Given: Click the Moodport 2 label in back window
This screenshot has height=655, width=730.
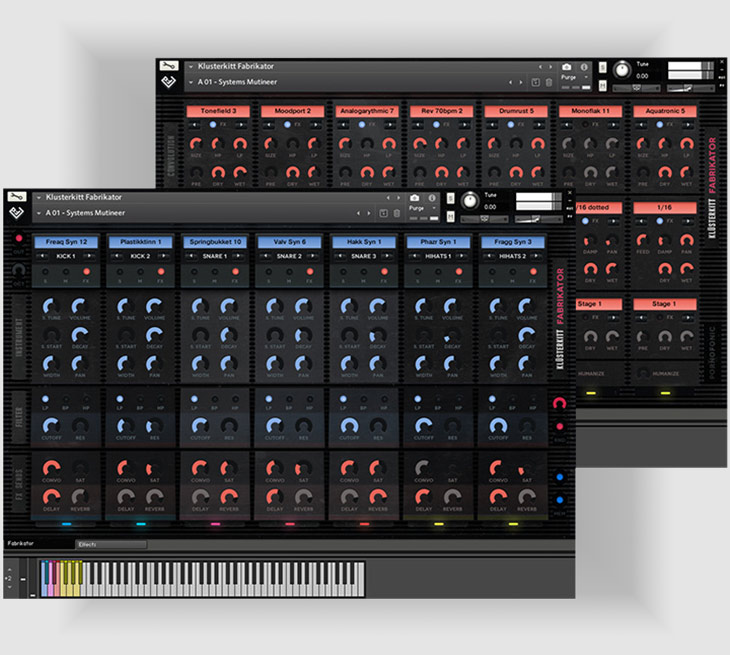Looking at the screenshot, I should 292,111.
